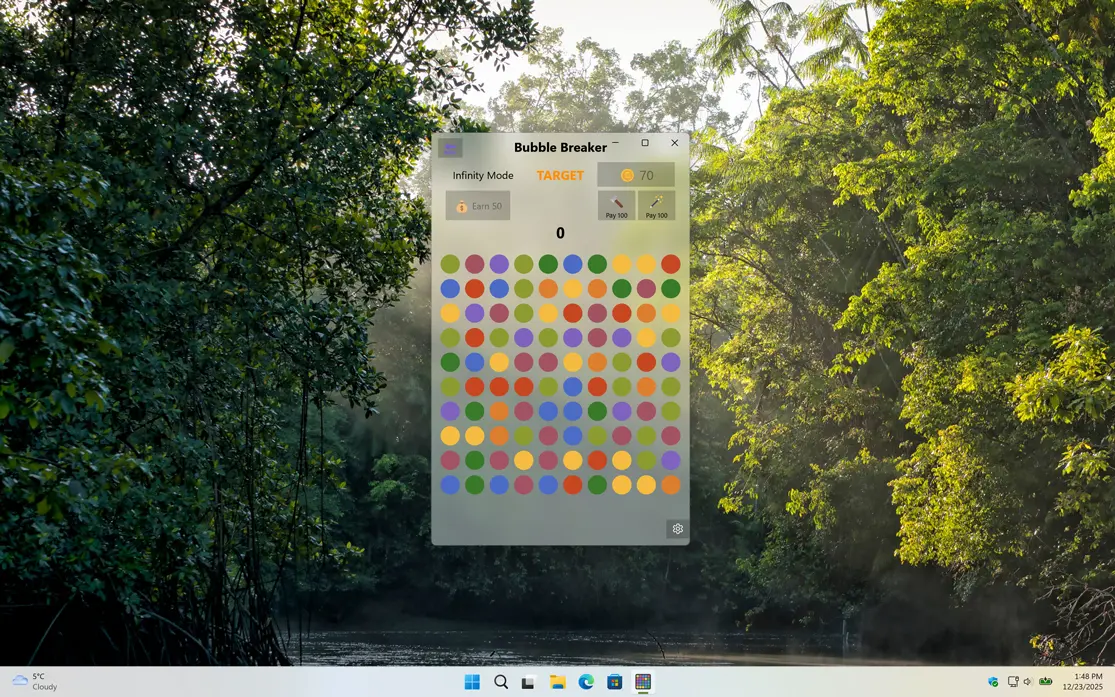Open game settings via the gear icon
1115x697 pixels.
coord(677,529)
